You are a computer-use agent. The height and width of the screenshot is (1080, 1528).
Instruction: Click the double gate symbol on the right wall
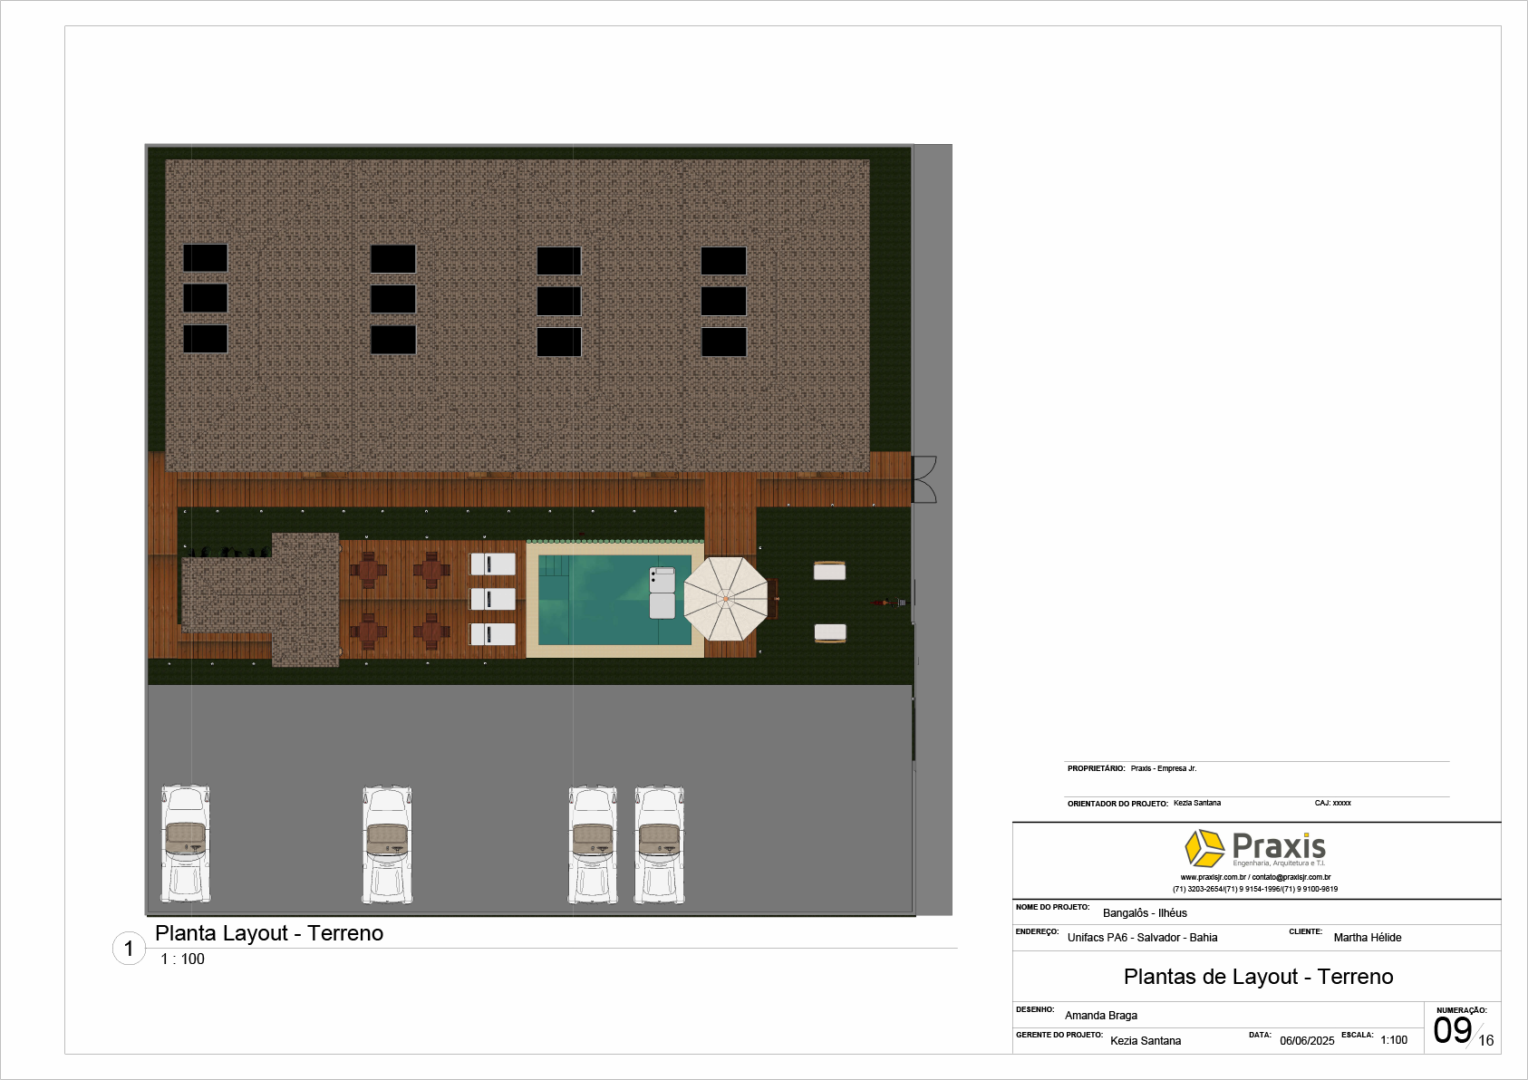[924, 479]
